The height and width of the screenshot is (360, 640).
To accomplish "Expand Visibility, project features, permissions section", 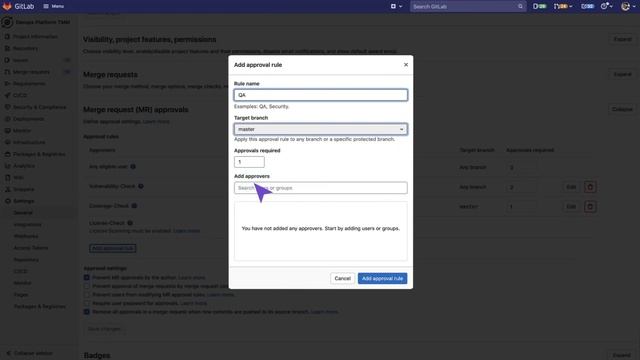I will pyautogui.click(x=622, y=39).
